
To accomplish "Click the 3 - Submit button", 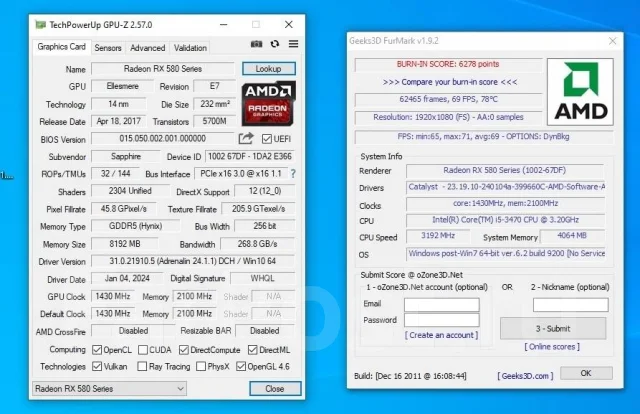I will tap(553, 329).
